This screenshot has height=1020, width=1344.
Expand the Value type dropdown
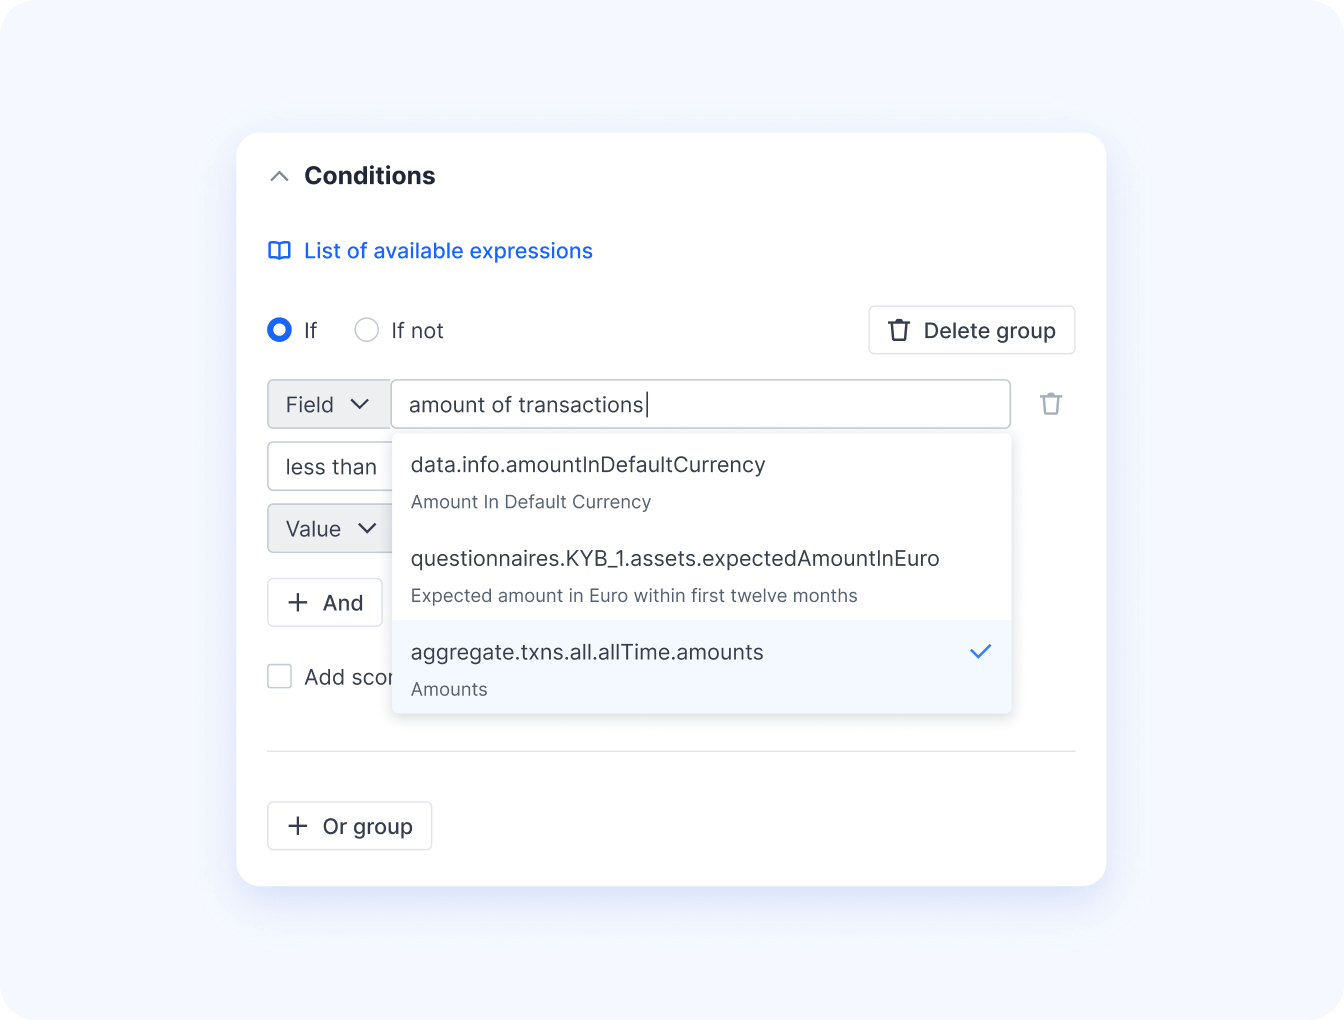pos(330,528)
